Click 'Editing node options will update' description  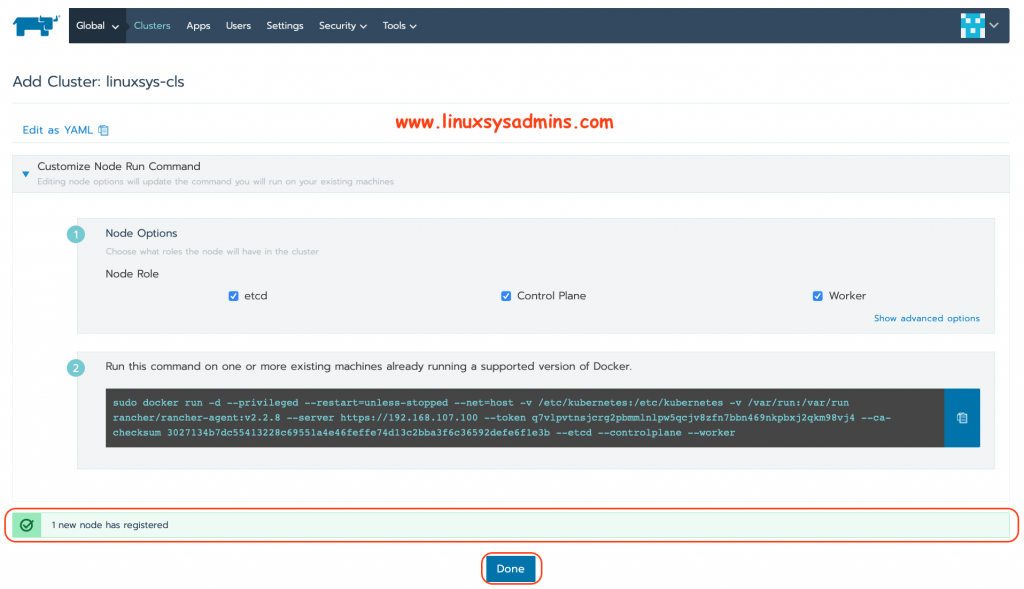[216, 182]
